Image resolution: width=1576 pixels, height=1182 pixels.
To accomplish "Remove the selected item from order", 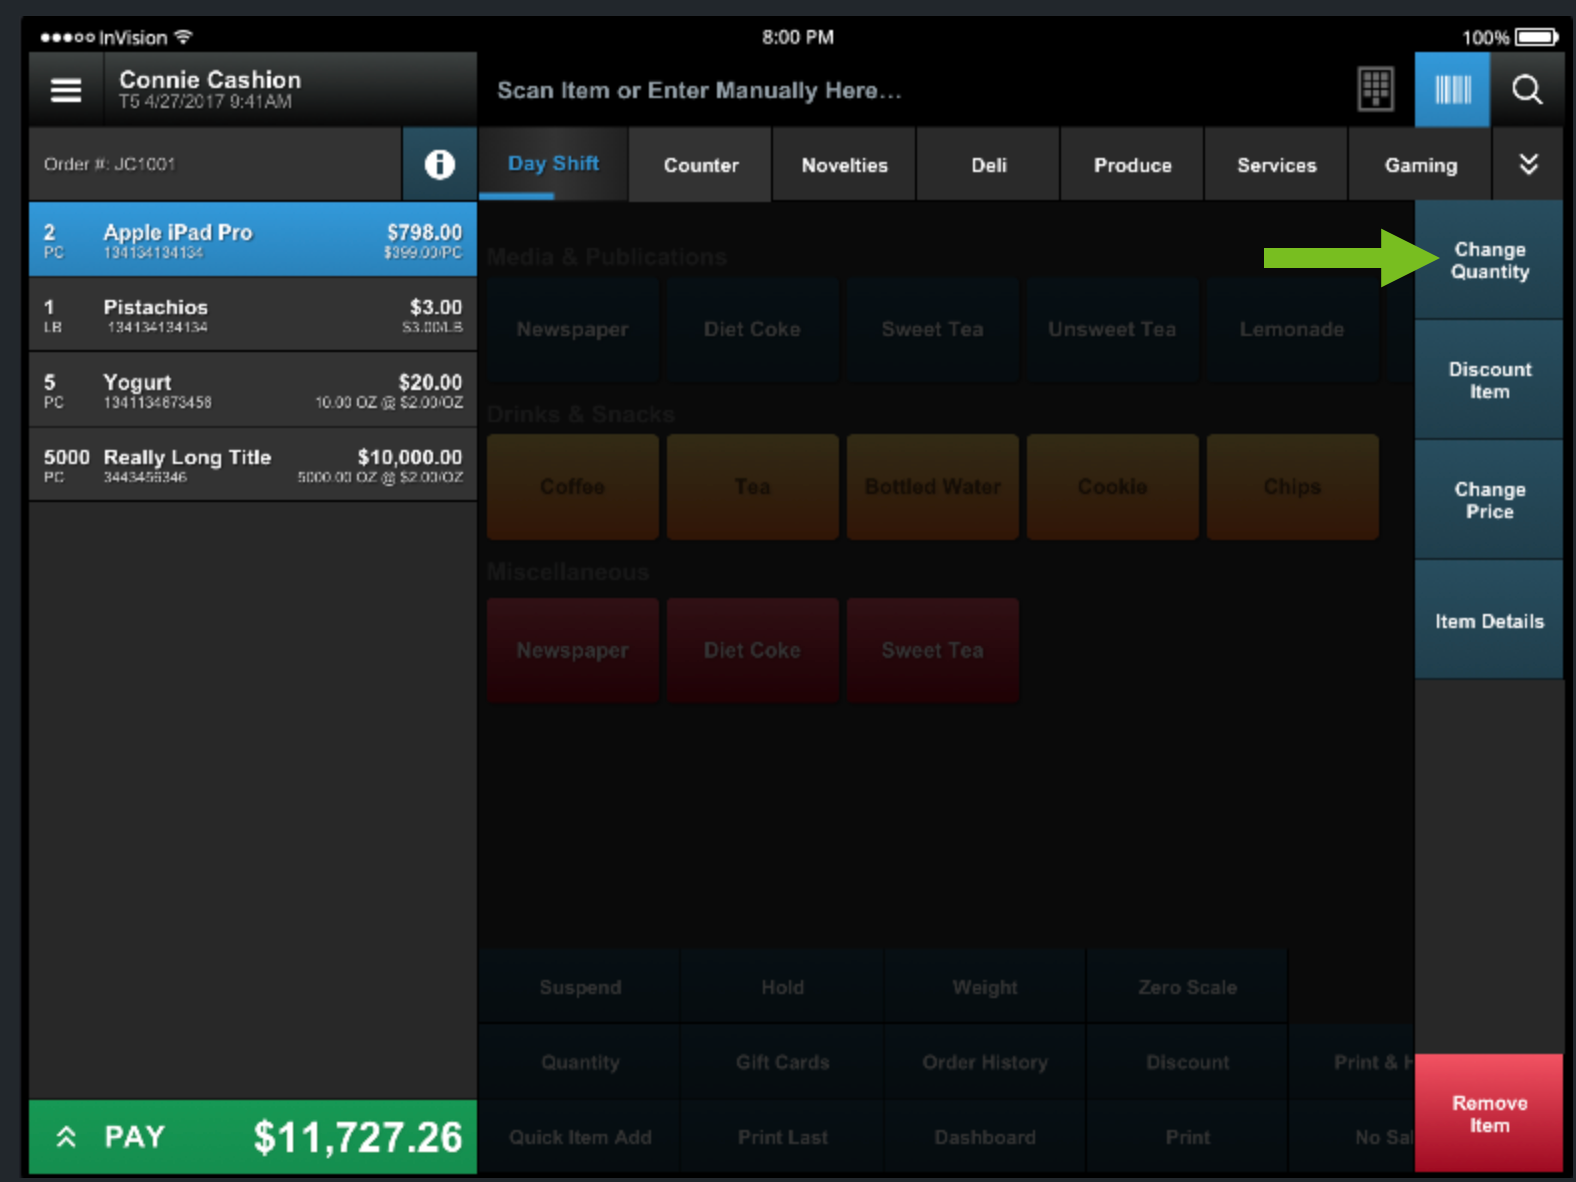I will (1489, 1113).
